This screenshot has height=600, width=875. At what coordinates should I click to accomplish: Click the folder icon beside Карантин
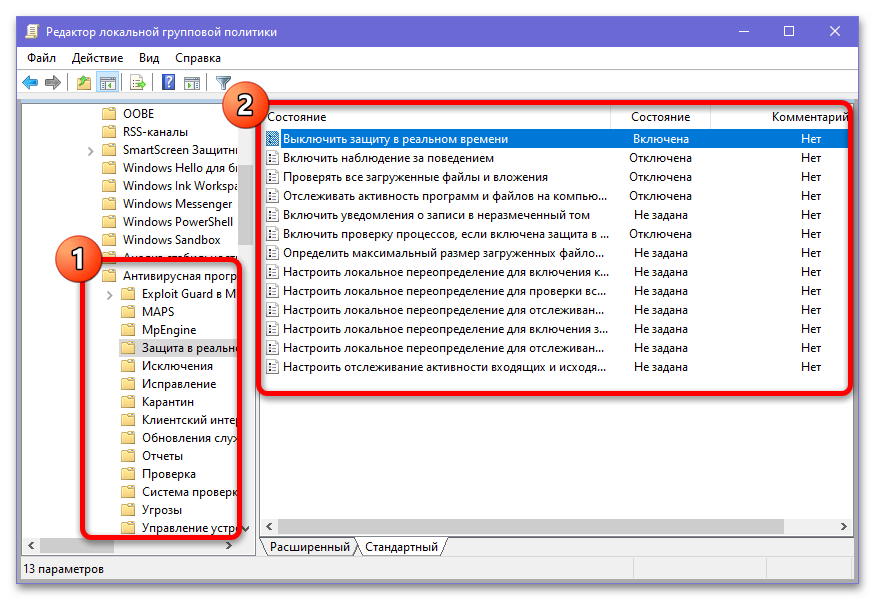128,402
